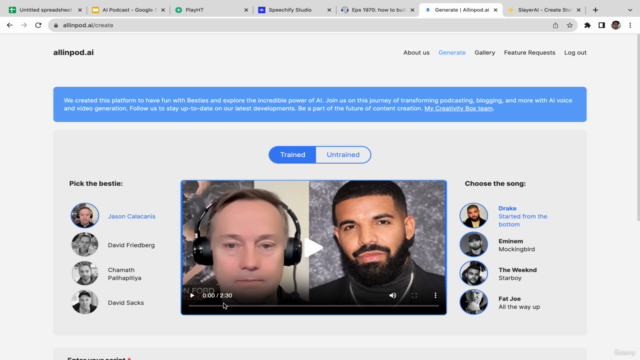The image size is (640, 360).
Task: Close the Speechify Studio tab
Action: coord(329,10)
